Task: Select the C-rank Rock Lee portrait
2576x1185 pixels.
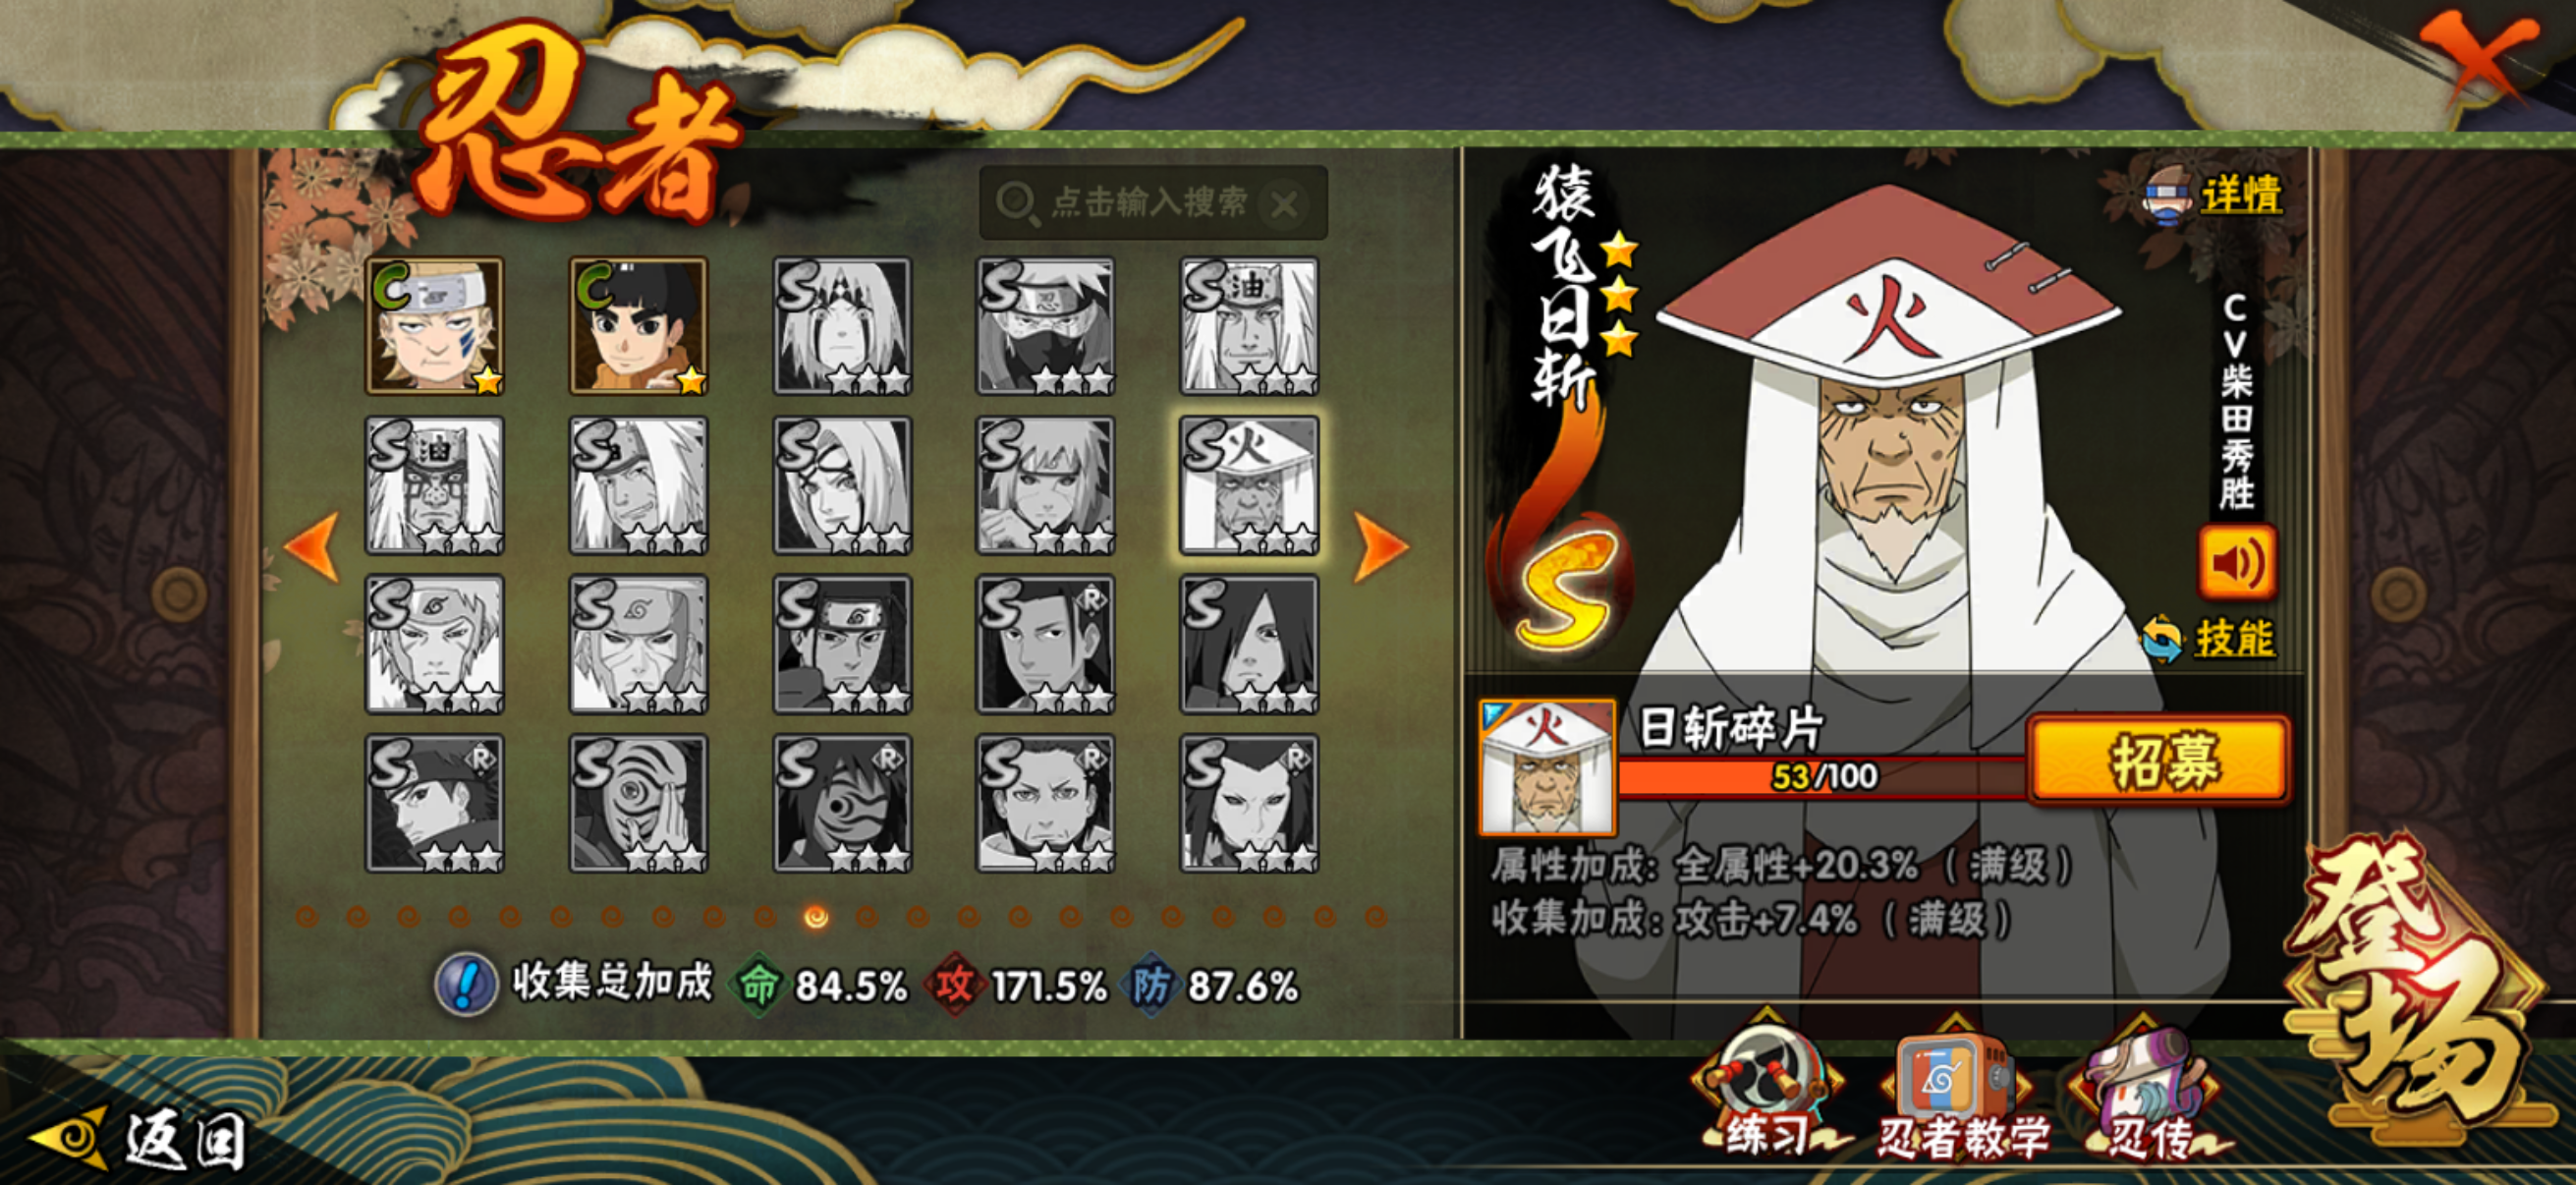Action: coord(638,326)
